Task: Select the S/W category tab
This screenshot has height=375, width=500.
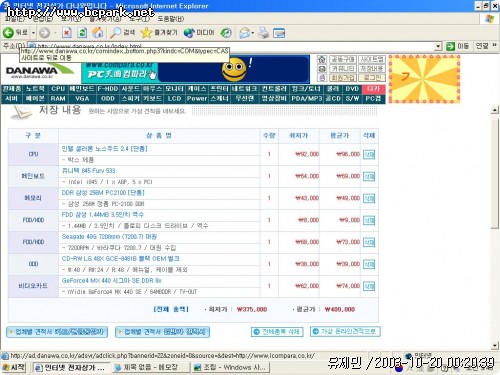Action: pos(352,98)
